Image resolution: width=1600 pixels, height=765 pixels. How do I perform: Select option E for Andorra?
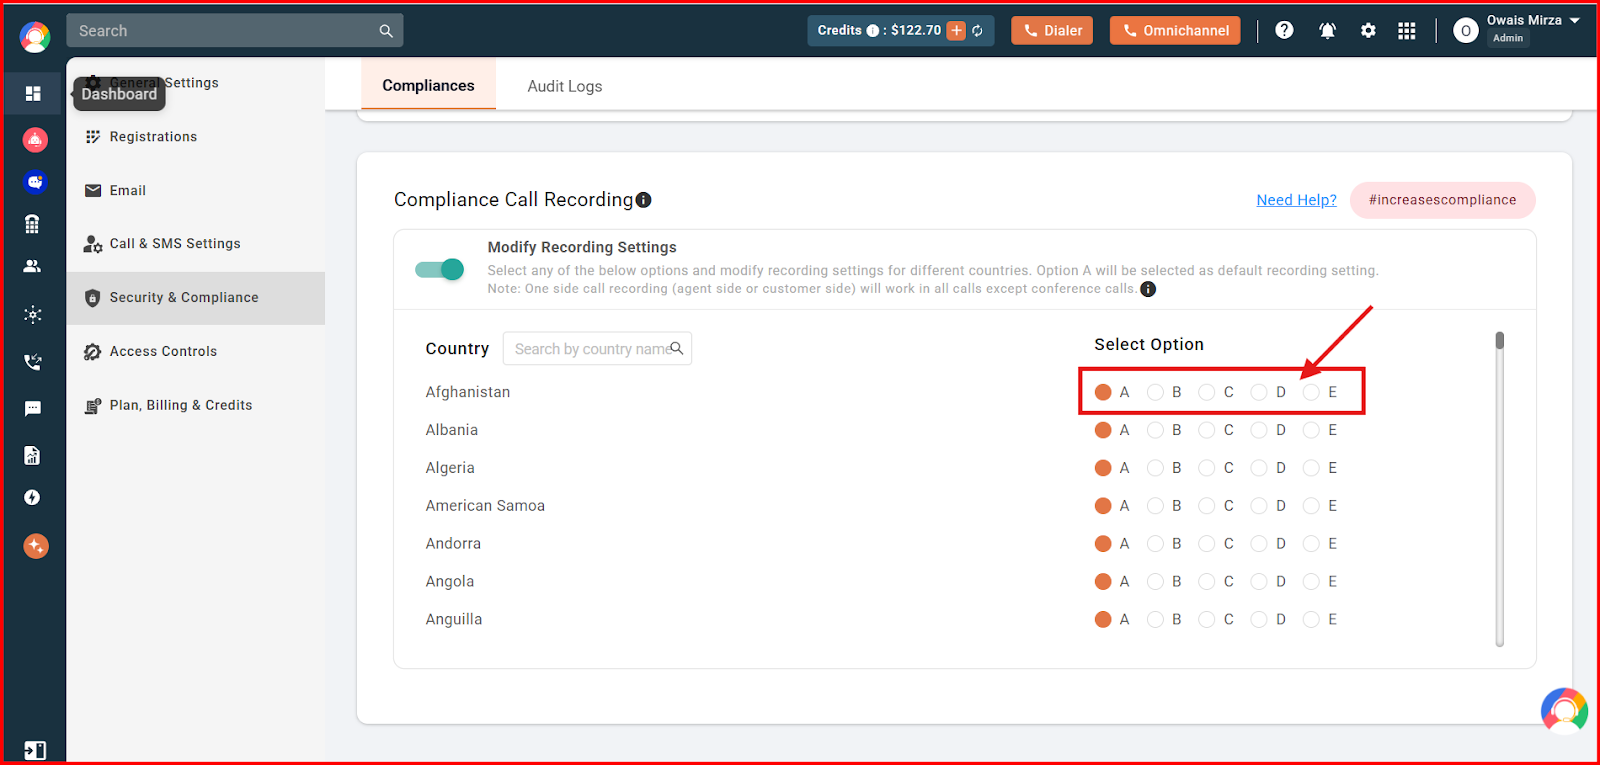pyautogui.click(x=1311, y=544)
